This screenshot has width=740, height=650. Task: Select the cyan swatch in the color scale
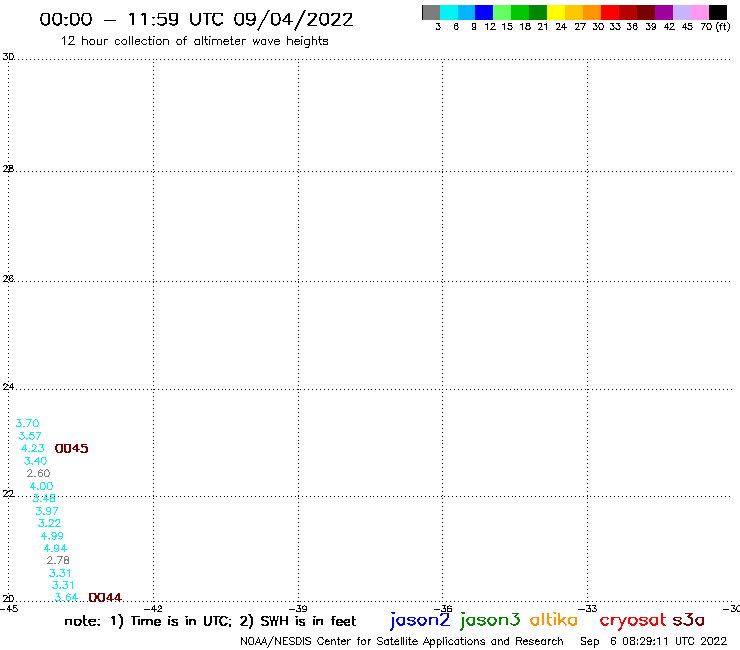[x=449, y=12]
